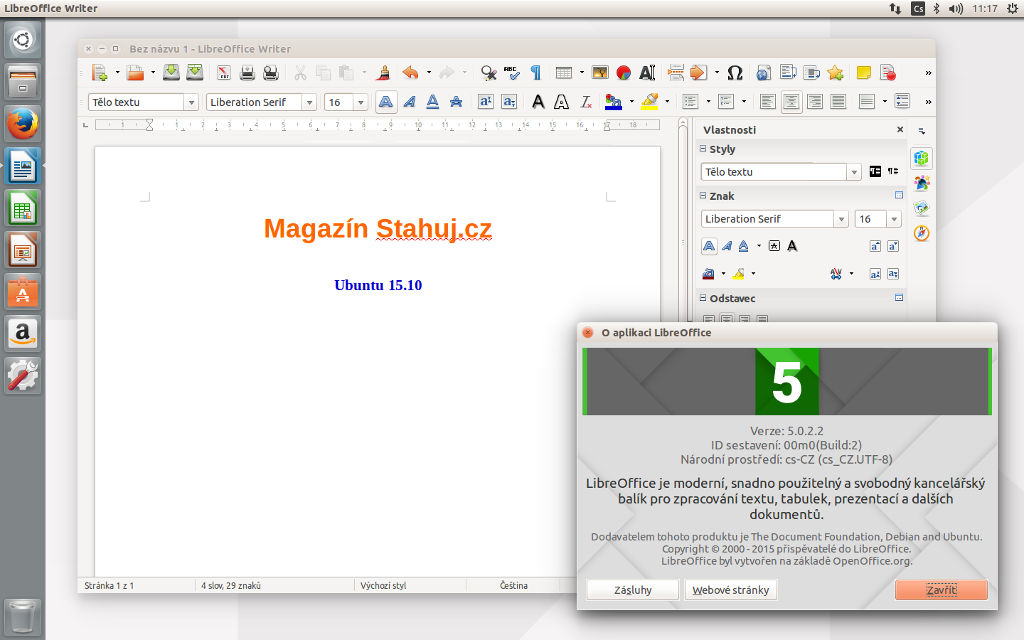Click the Print icon in toolbar
1024x640 pixels.
[247, 72]
